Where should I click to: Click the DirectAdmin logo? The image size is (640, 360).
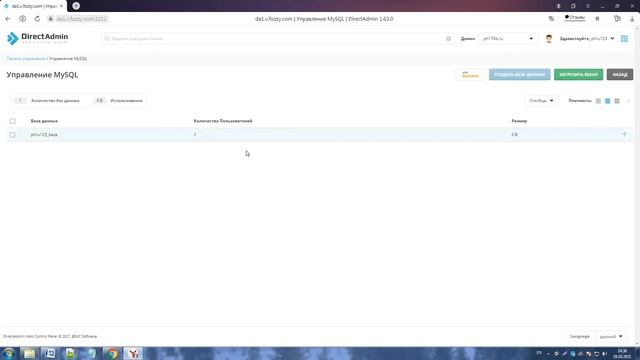[38, 38]
